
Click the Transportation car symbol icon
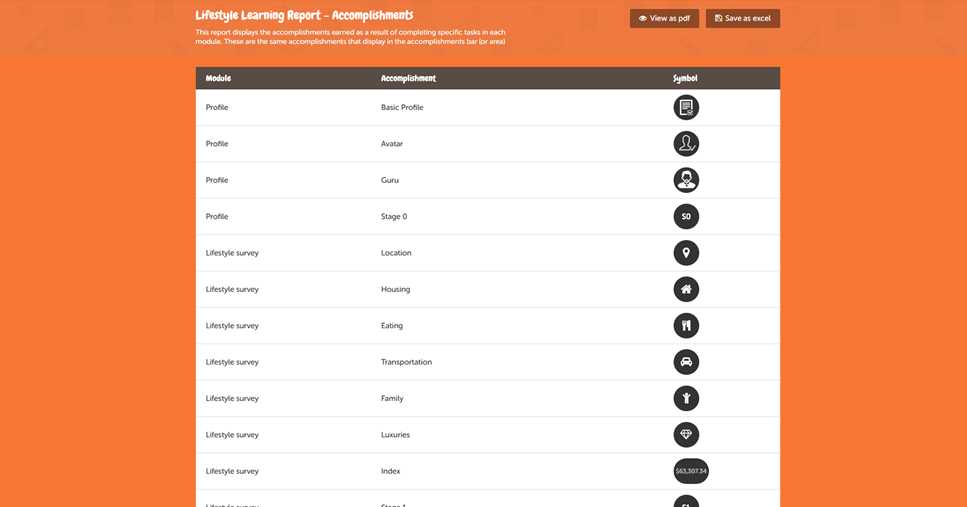[x=686, y=362]
